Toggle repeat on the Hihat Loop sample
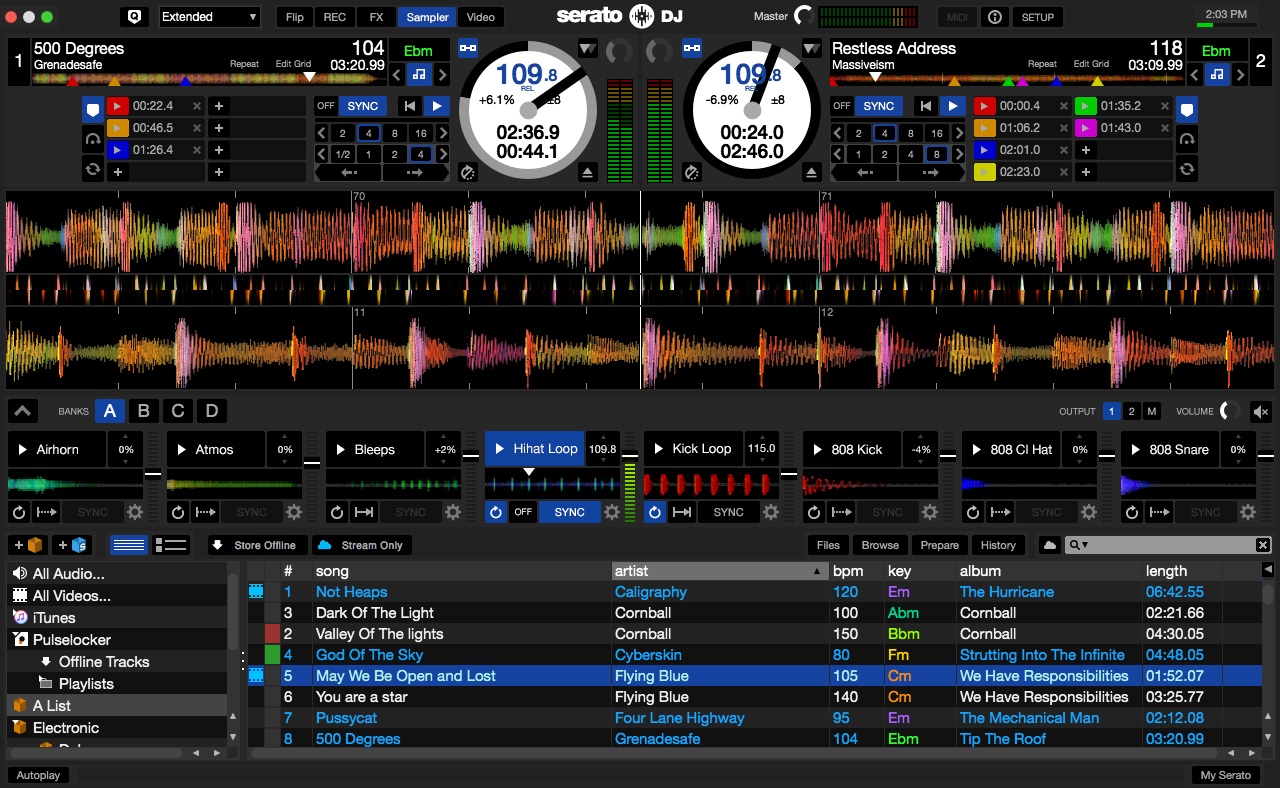The width and height of the screenshot is (1280, 788). coord(496,512)
